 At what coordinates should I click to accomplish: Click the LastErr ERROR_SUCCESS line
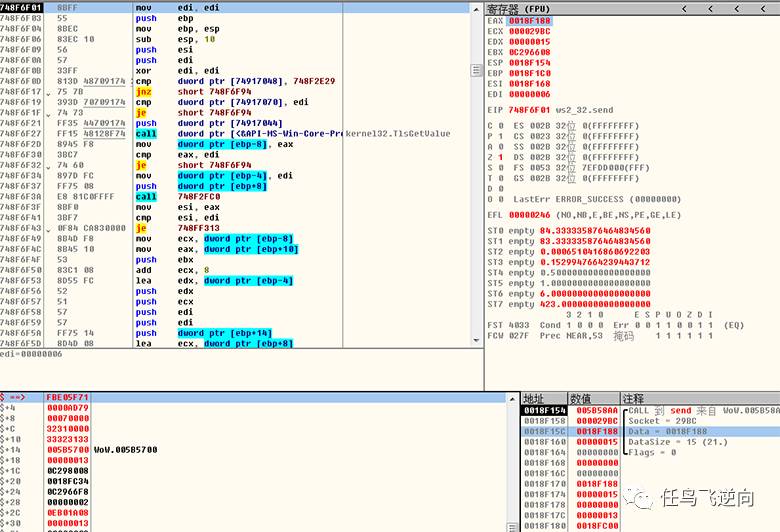(597, 199)
